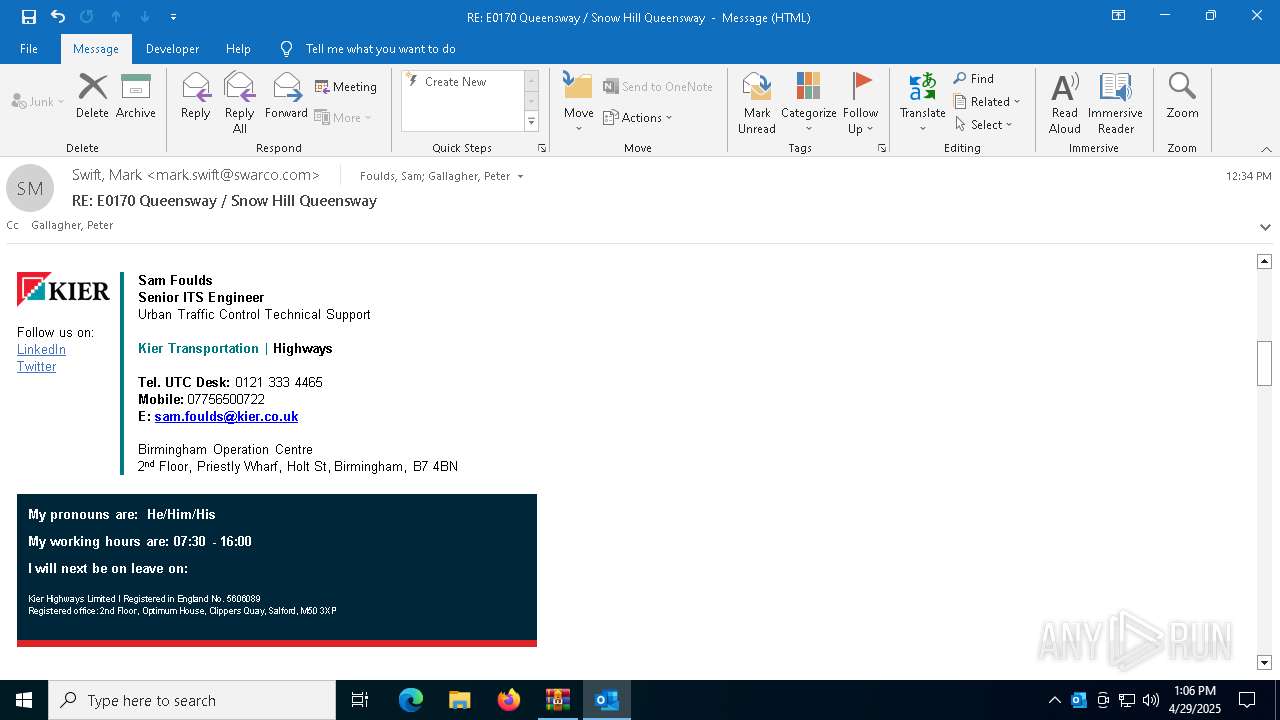This screenshot has width=1280, height=720.
Task: Click the sam.foulds@kier.co.uk email link
Action: point(226,416)
